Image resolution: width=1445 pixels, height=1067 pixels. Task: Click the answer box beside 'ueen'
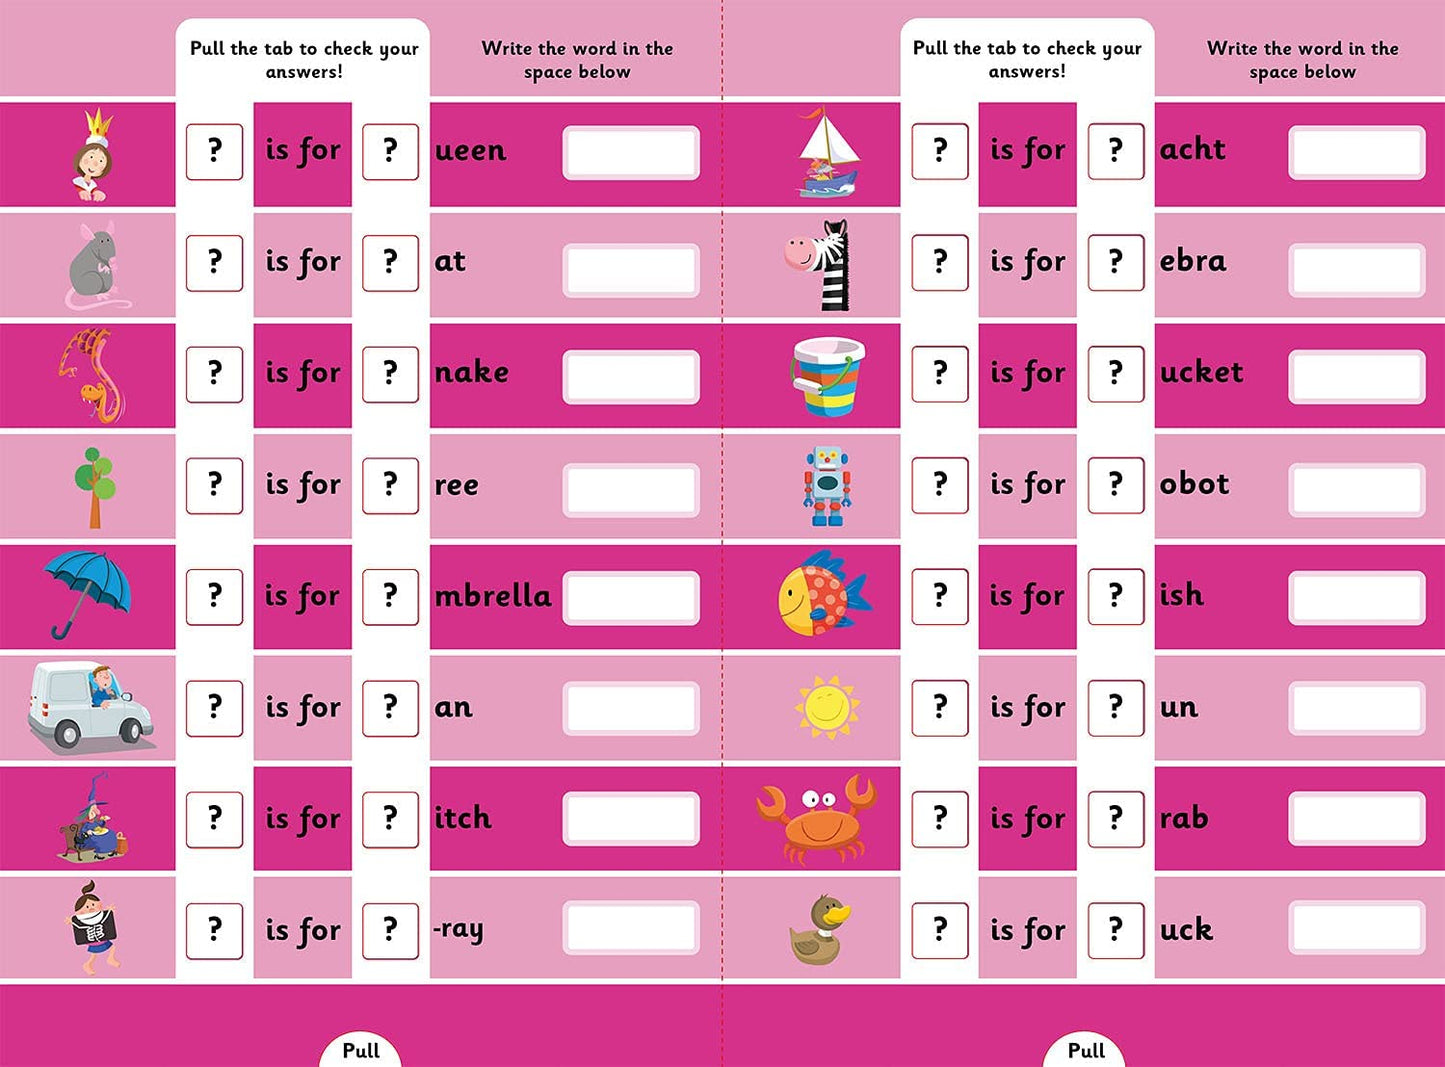(631, 153)
